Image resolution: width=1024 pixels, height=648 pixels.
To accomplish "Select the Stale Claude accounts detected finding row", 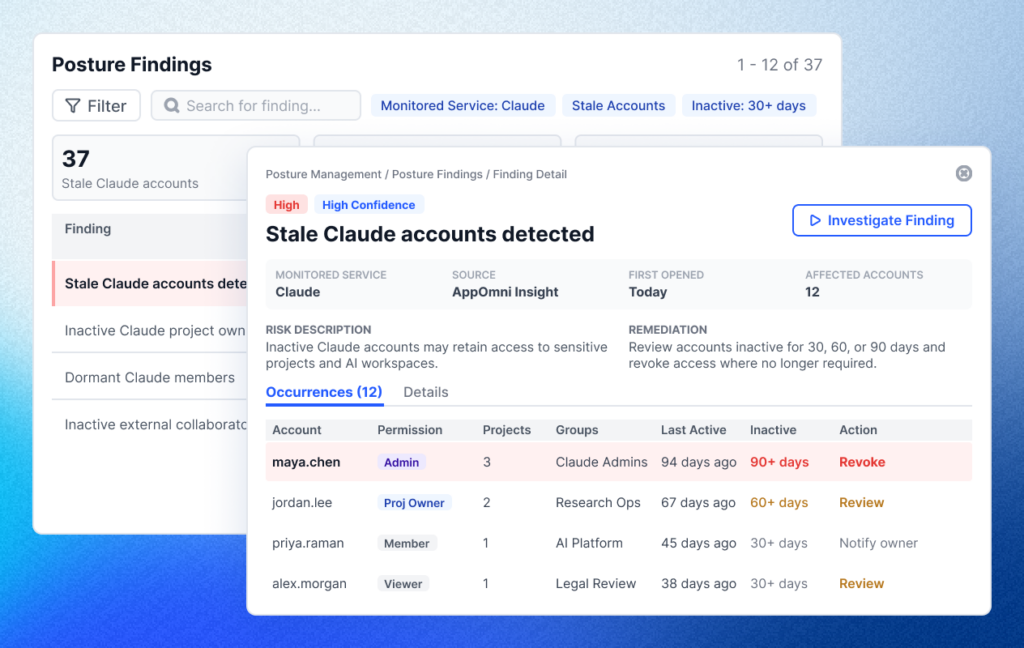I will (150, 284).
